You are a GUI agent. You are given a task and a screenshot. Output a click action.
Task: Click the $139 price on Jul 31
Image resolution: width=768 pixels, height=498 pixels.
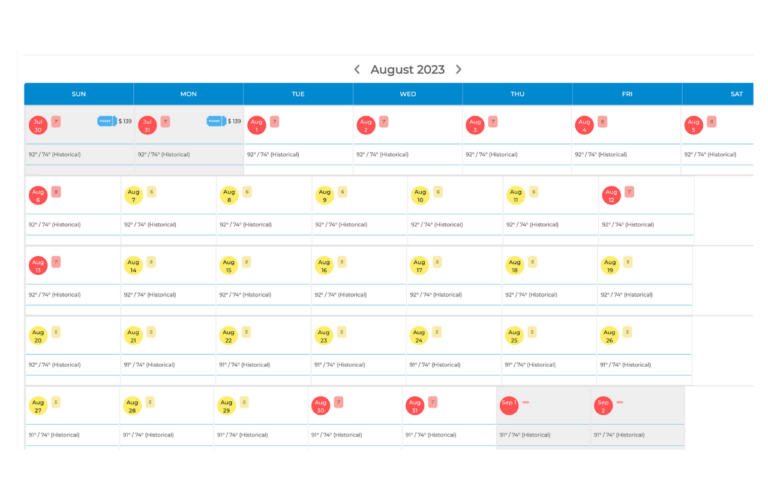point(235,121)
